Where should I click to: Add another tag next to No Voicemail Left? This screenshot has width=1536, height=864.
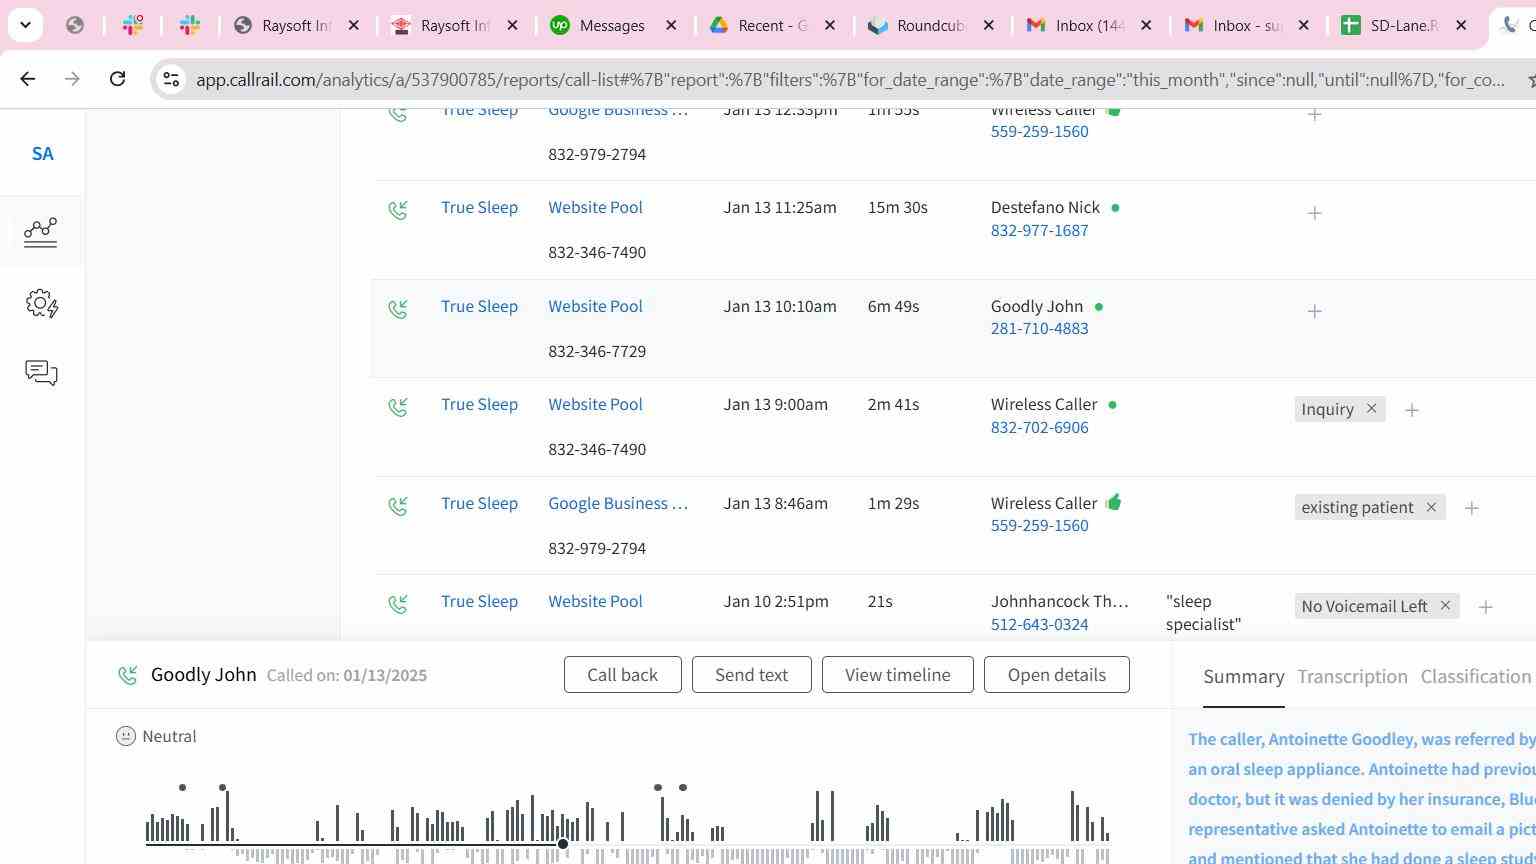1486,607
